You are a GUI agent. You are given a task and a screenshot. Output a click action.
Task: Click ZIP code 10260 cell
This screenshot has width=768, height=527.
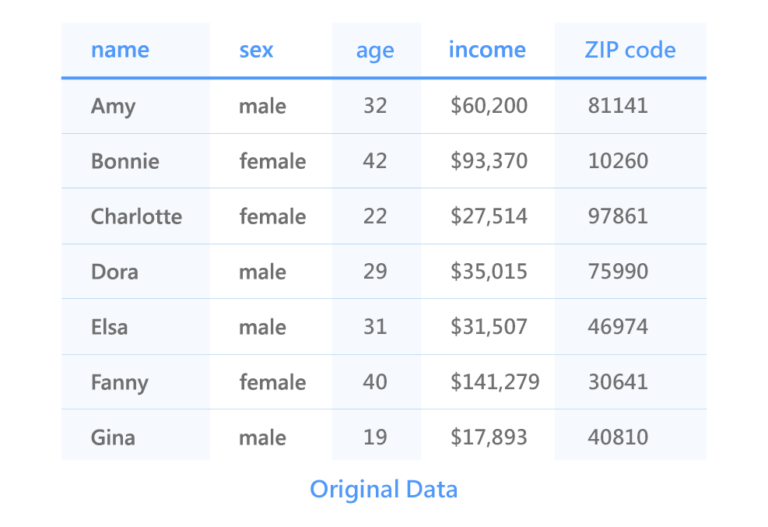tap(618, 161)
